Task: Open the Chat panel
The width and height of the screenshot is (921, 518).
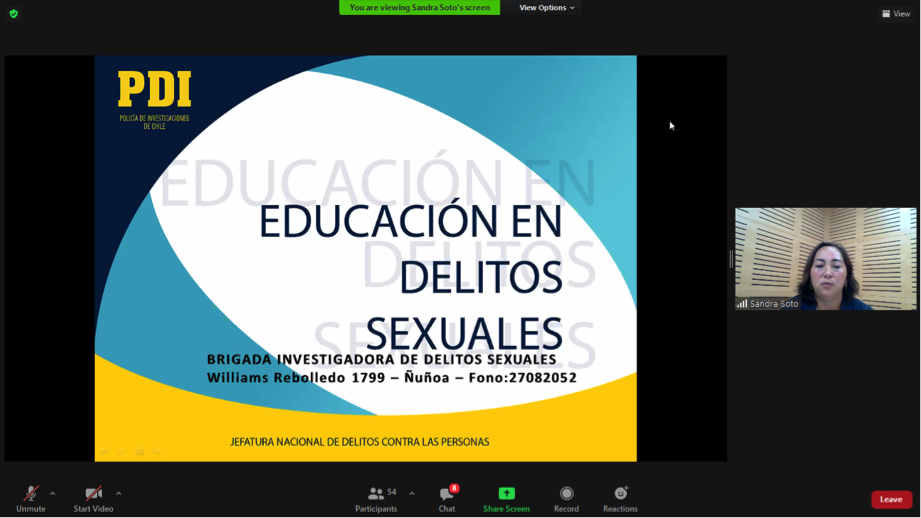Action: pyautogui.click(x=446, y=494)
